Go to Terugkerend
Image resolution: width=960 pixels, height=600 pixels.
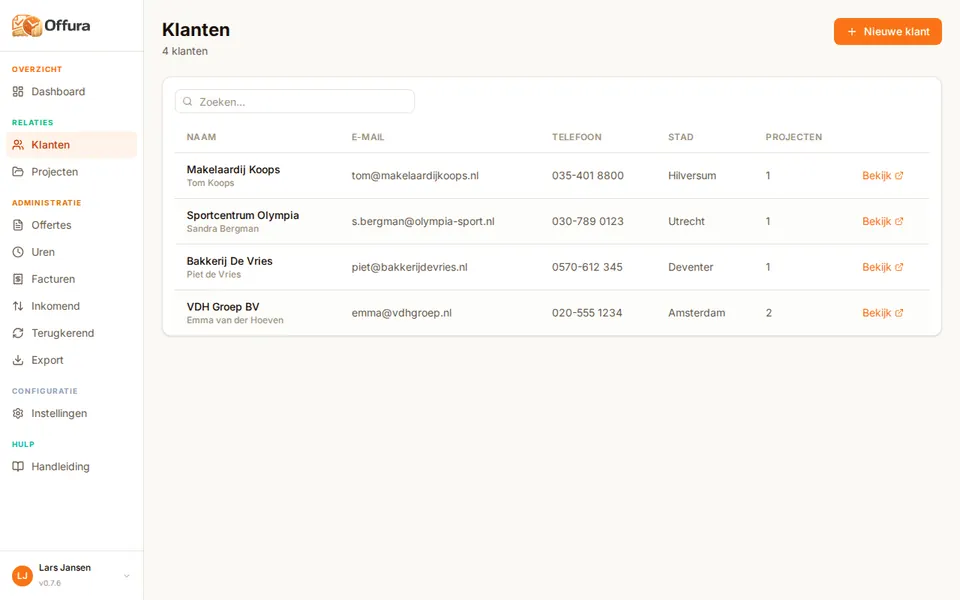coord(72,332)
